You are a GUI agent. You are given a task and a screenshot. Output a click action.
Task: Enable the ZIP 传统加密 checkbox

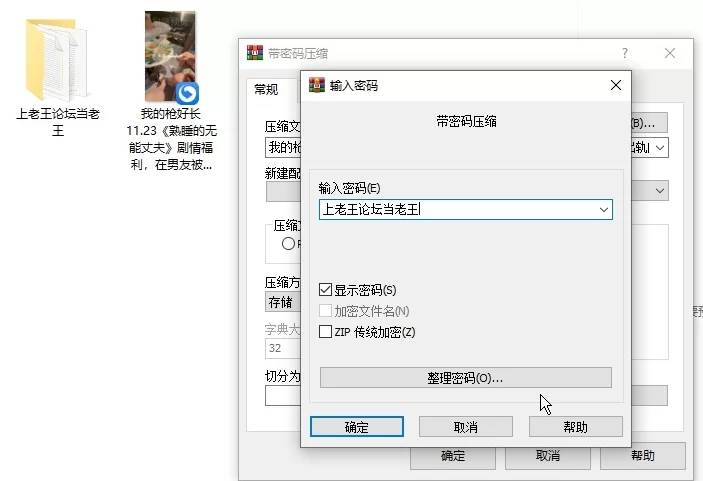pyautogui.click(x=325, y=332)
